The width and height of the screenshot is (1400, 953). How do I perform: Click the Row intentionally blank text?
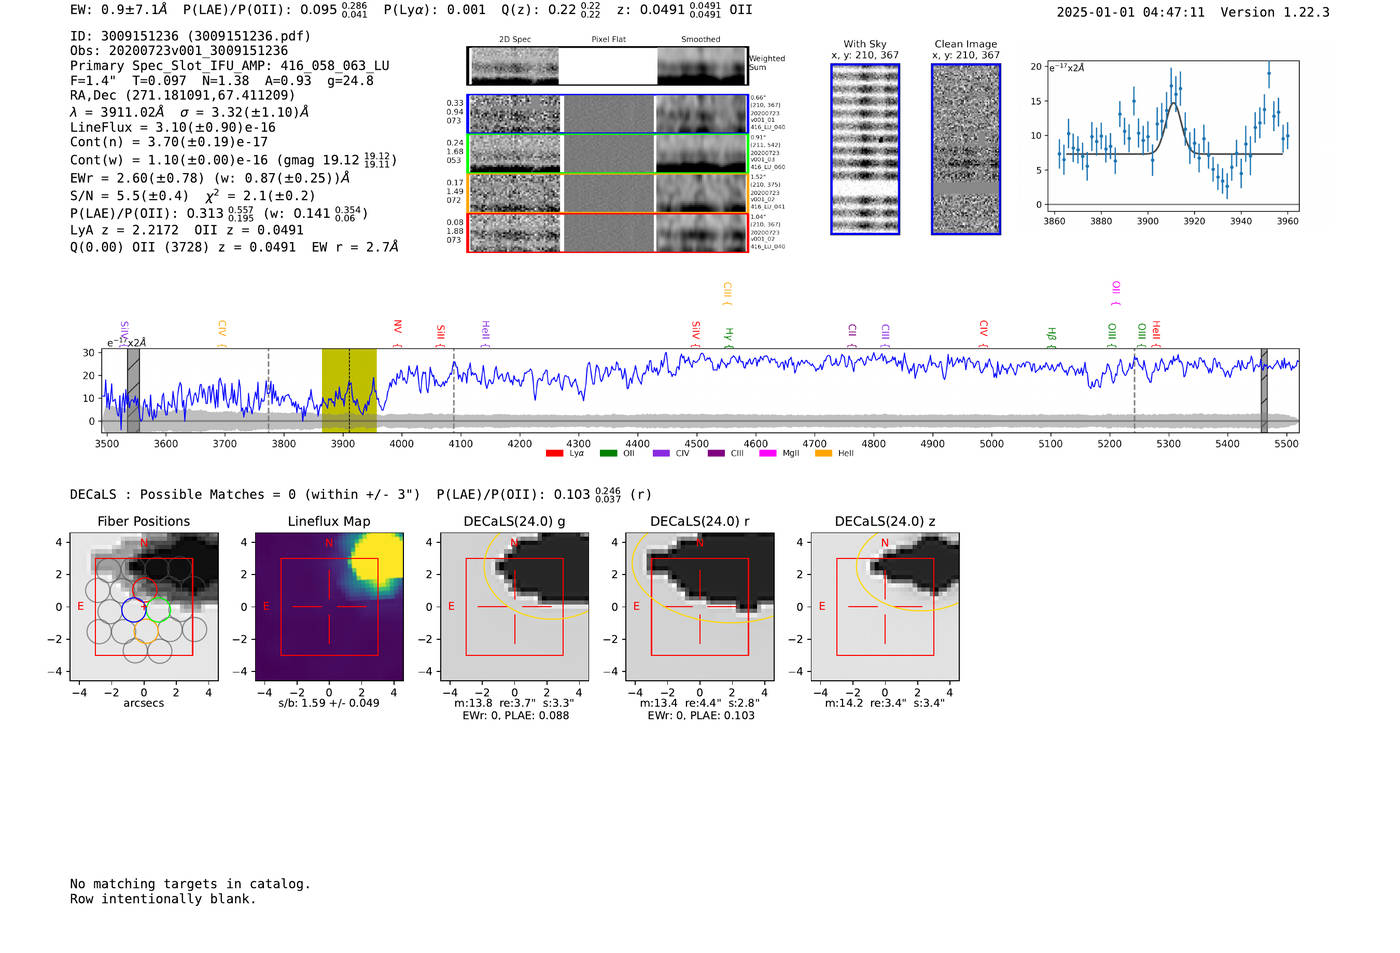tap(163, 899)
